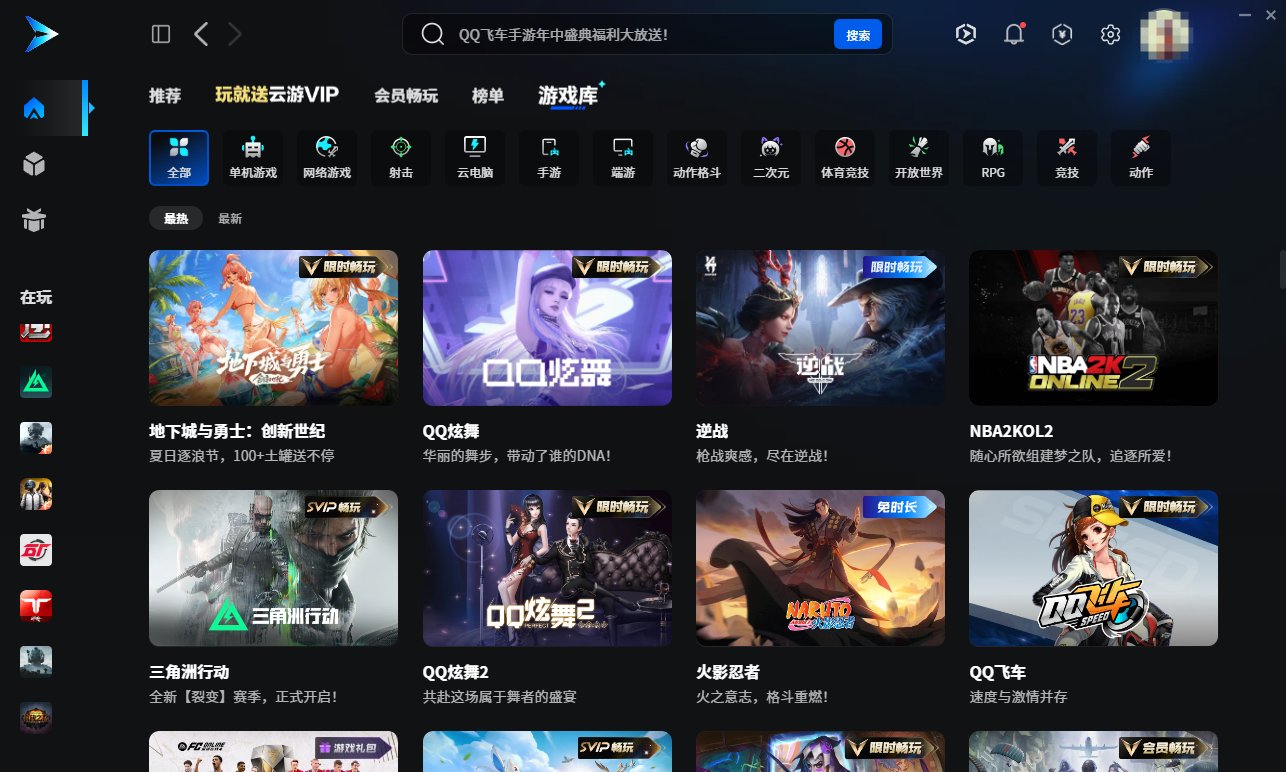Select the 全部 category filter
1286x772 pixels.
[x=179, y=158]
